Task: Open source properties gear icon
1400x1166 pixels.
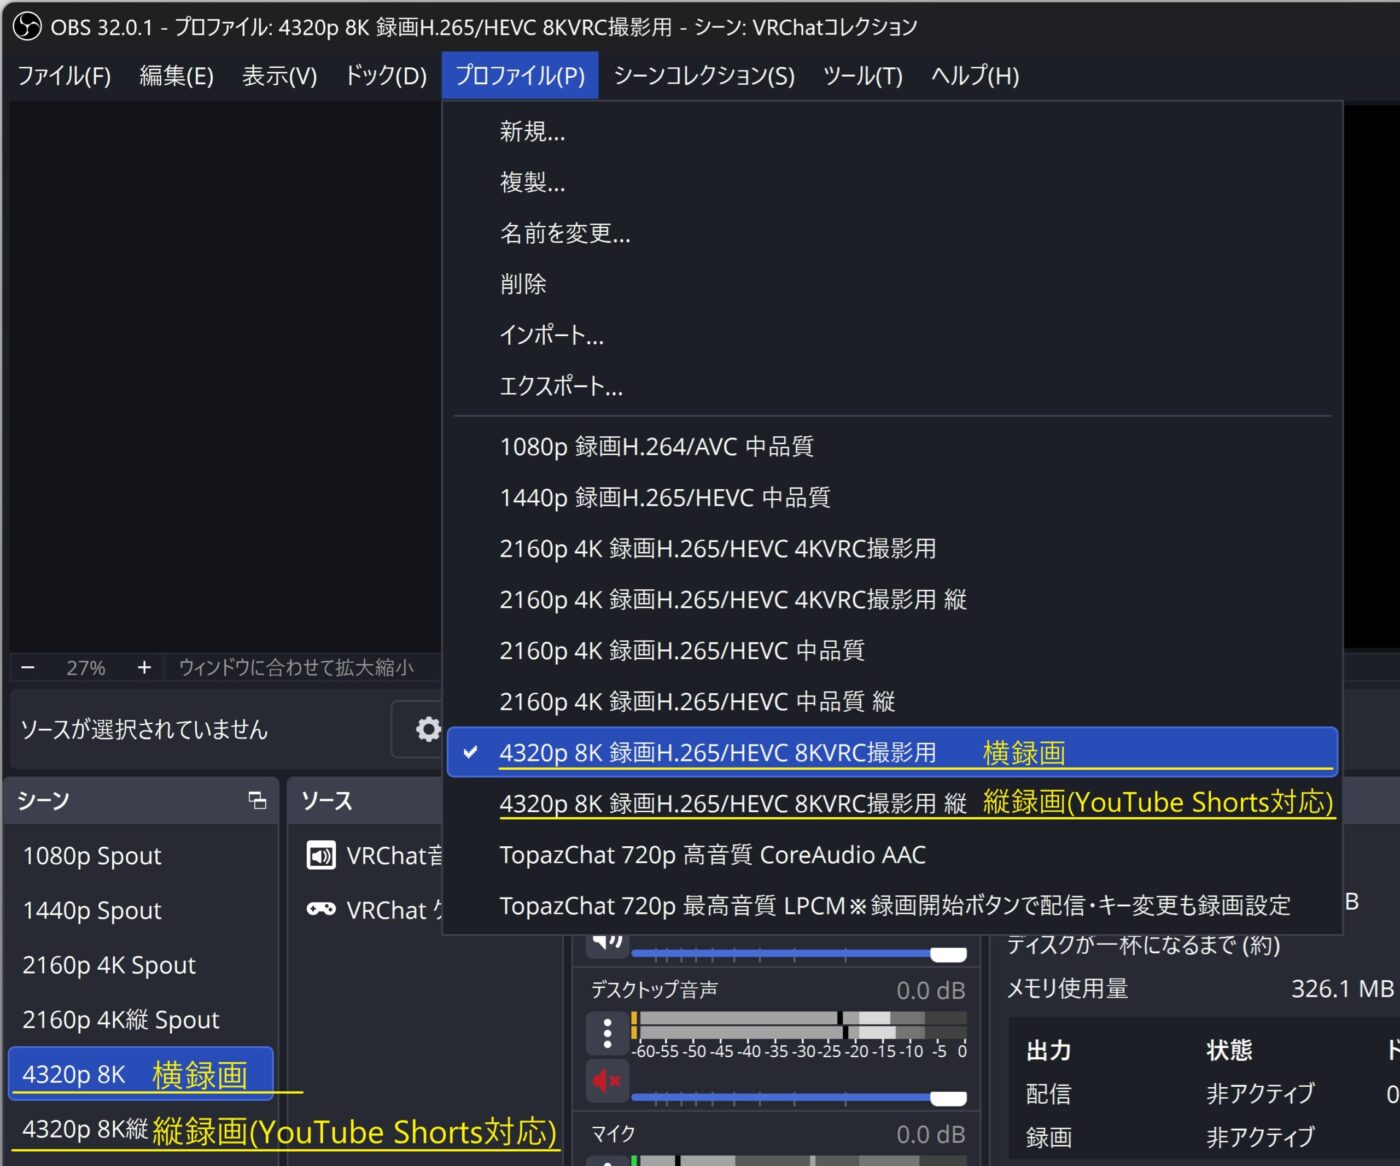Action: (x=428, y=729)
